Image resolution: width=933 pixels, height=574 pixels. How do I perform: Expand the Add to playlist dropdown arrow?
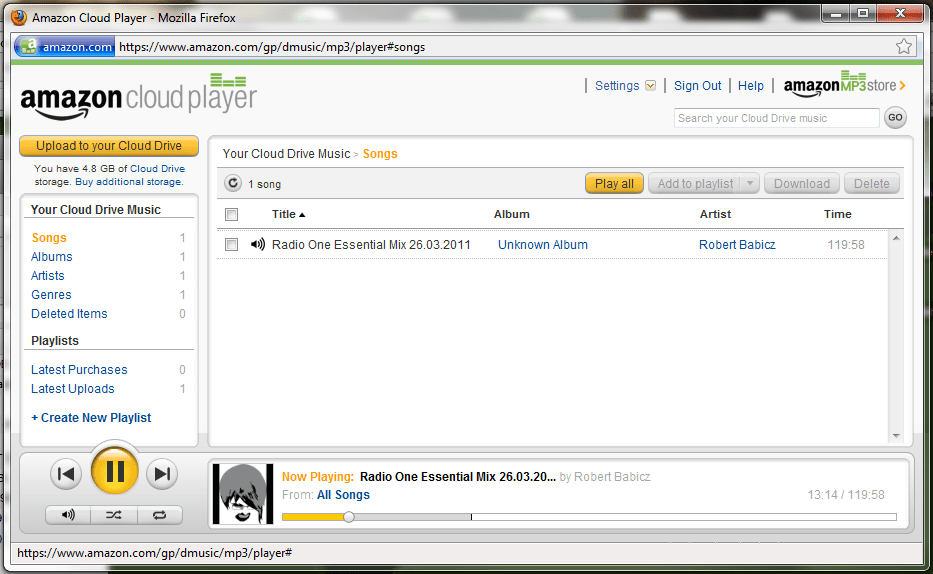click(750, 184)
